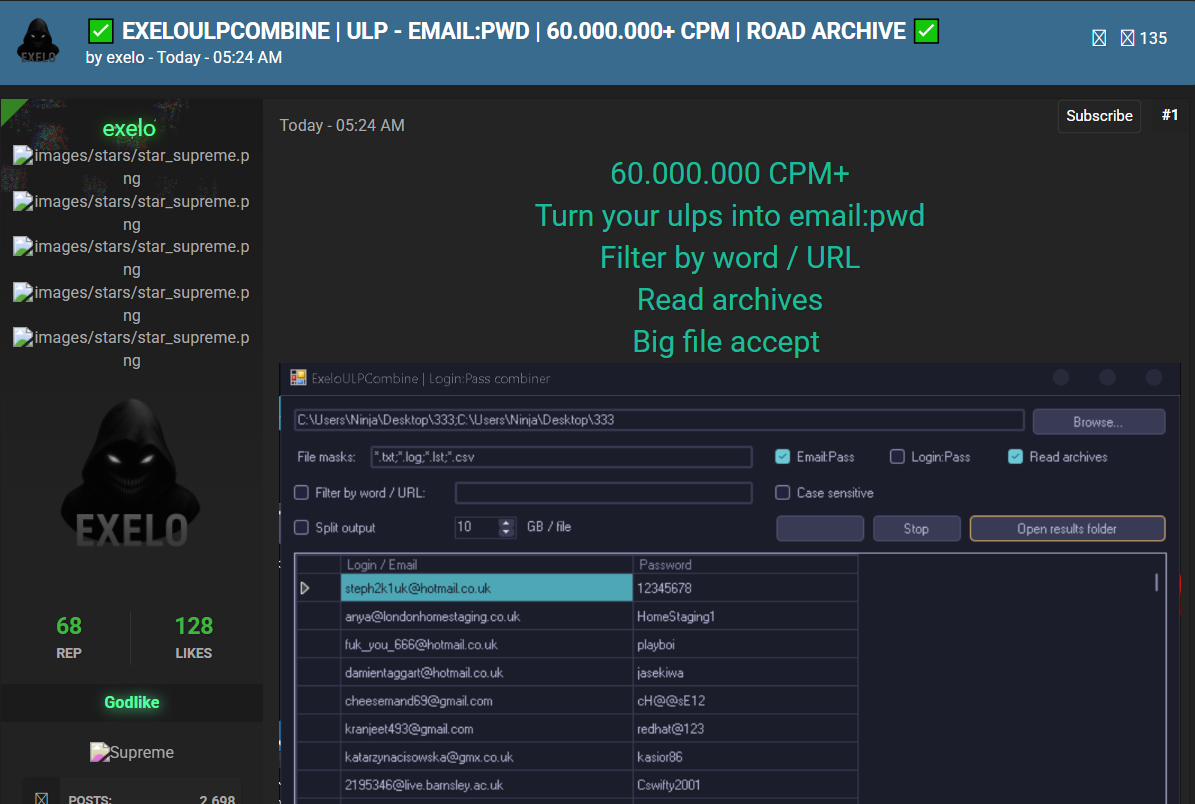Click the #1 post permalink
This screenshot has height=804, width=1195.
1170,116
